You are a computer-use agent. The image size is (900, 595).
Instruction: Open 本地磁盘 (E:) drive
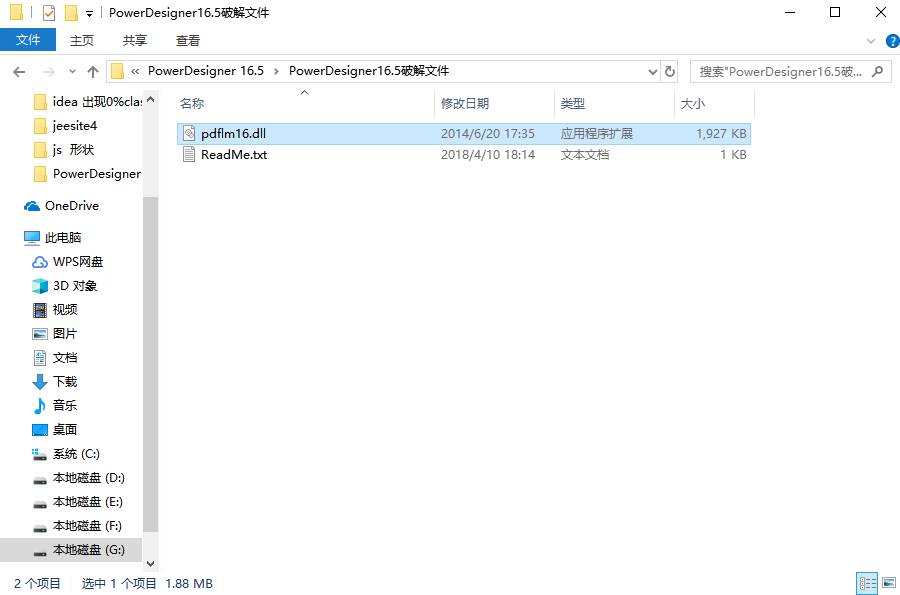(x=77, y=502)
